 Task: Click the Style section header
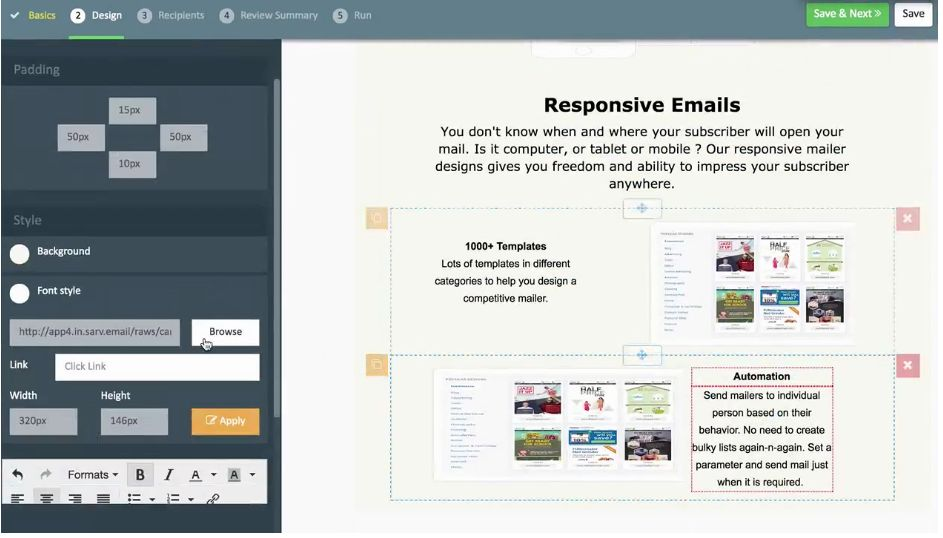tap(135, 221)
